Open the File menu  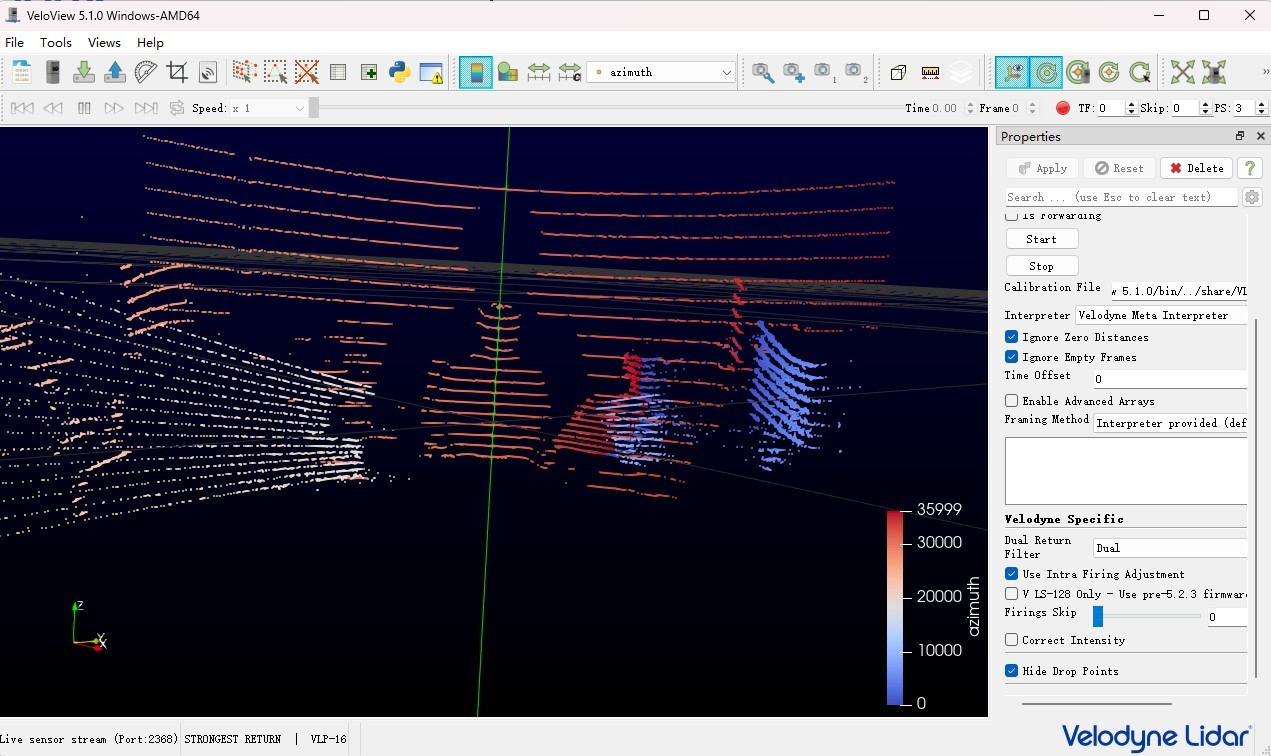click(x=15, y=43)
